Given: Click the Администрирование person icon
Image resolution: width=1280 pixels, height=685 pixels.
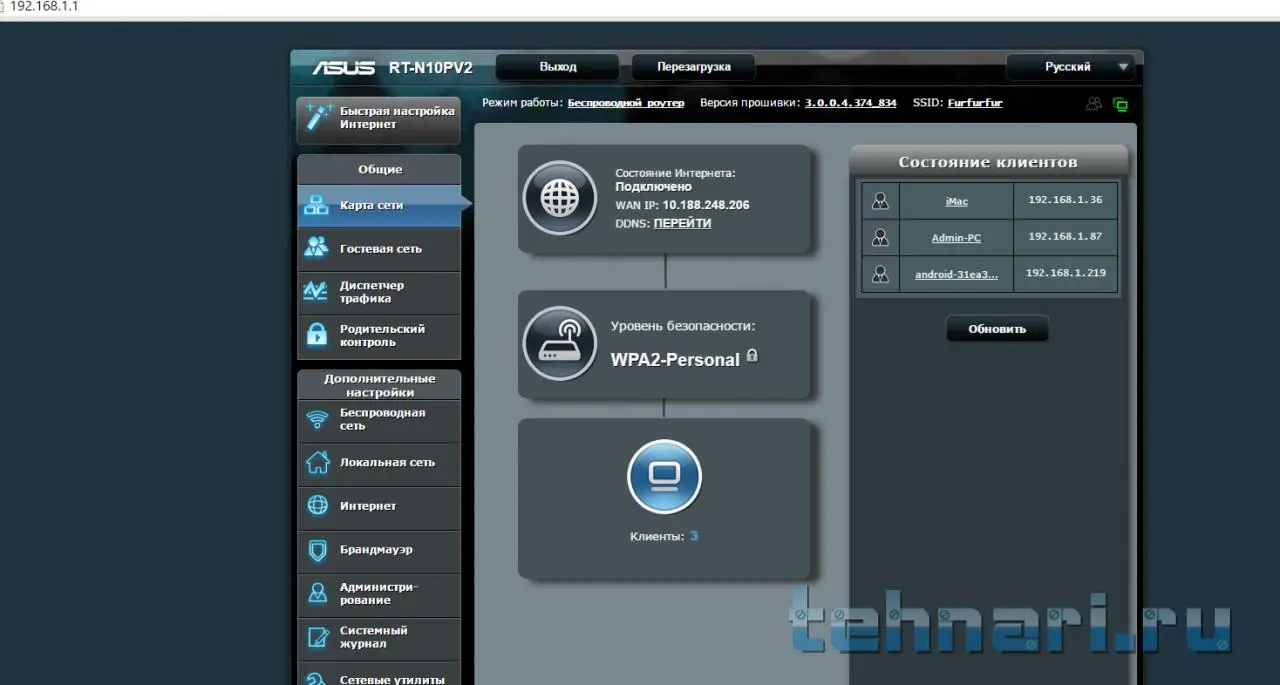Looking at the screenshot, I should pos(317,593).
